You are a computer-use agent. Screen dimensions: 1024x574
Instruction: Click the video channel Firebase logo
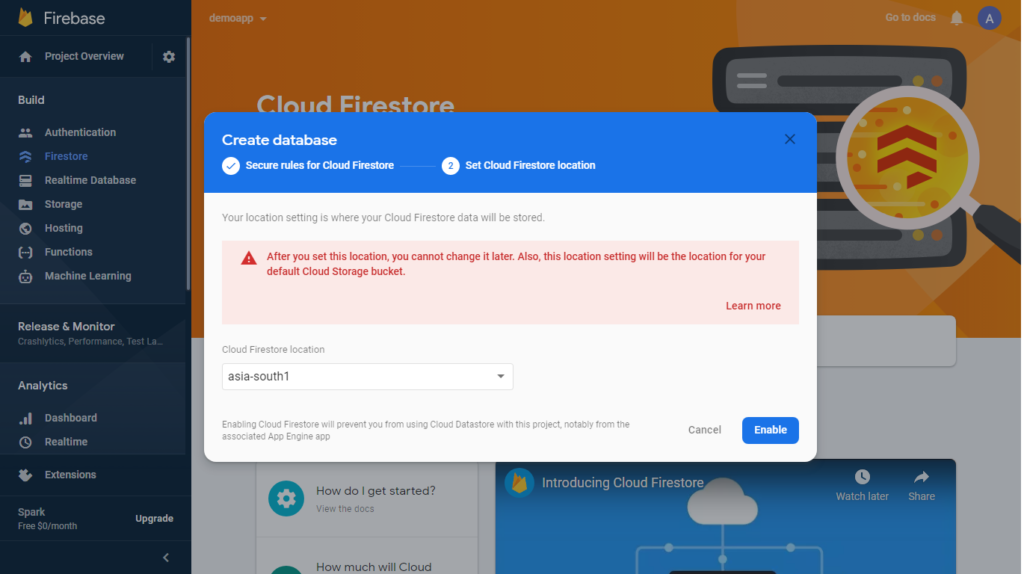519,483
